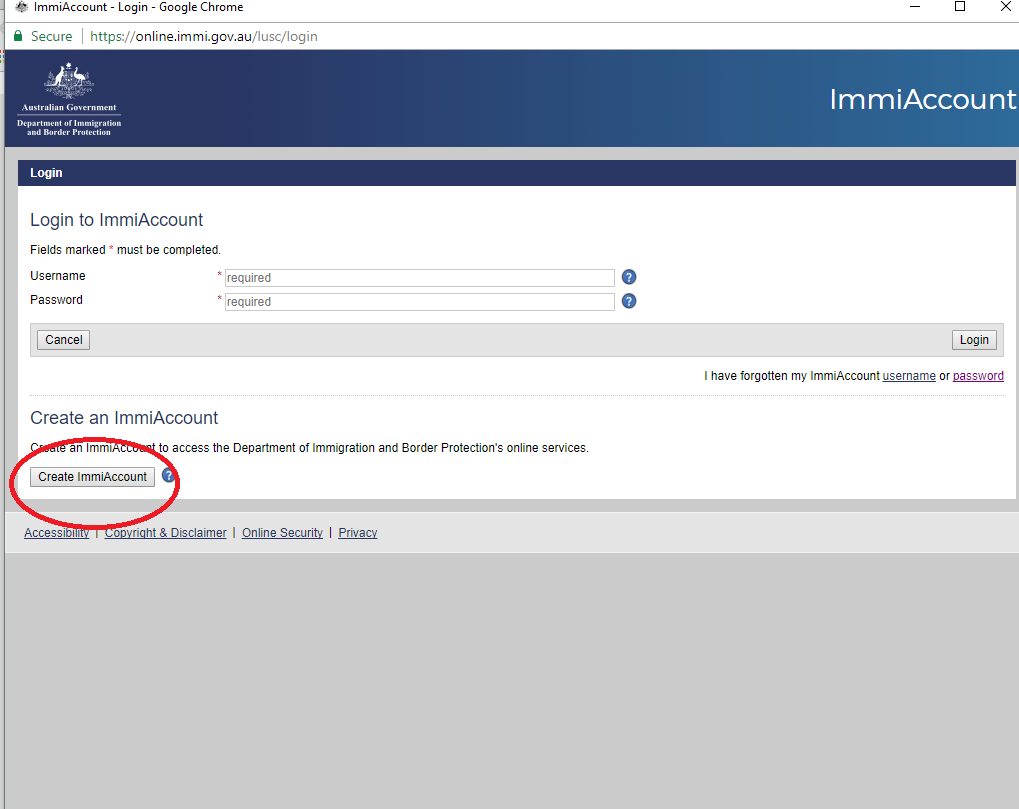
Task: Click the 'Create an ImmiAccount' heading
Action: click(x=124, y=418)
